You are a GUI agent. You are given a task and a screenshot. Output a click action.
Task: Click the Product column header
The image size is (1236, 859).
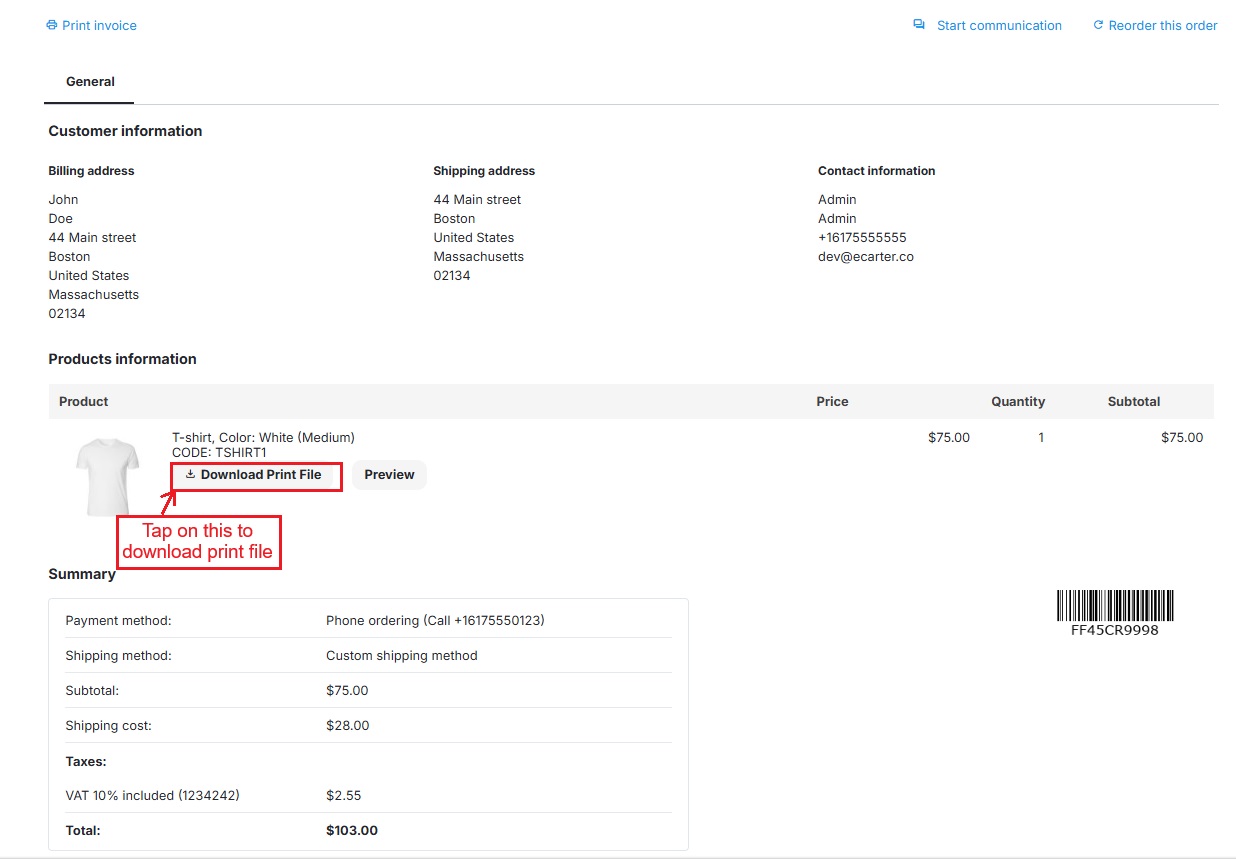(83, 402)
